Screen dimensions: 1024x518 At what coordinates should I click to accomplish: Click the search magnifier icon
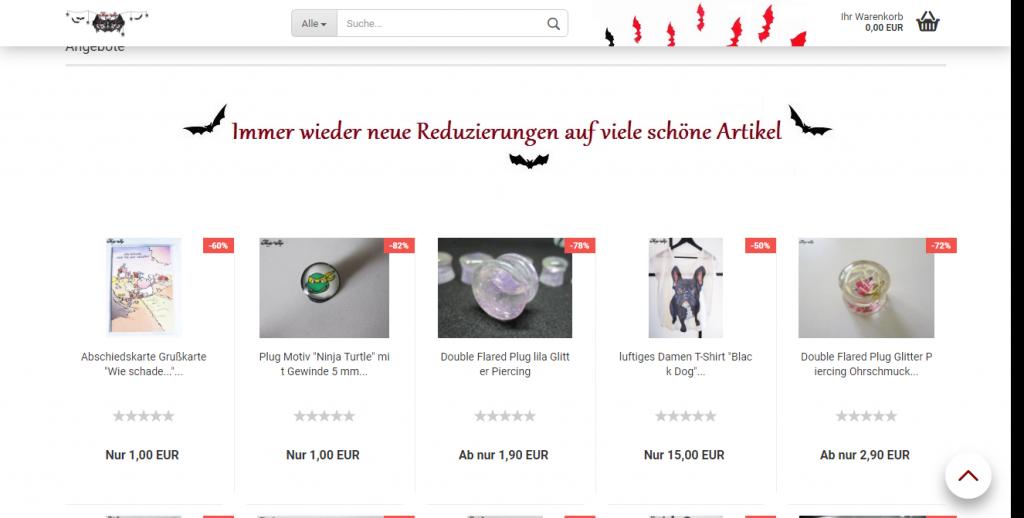553,24
